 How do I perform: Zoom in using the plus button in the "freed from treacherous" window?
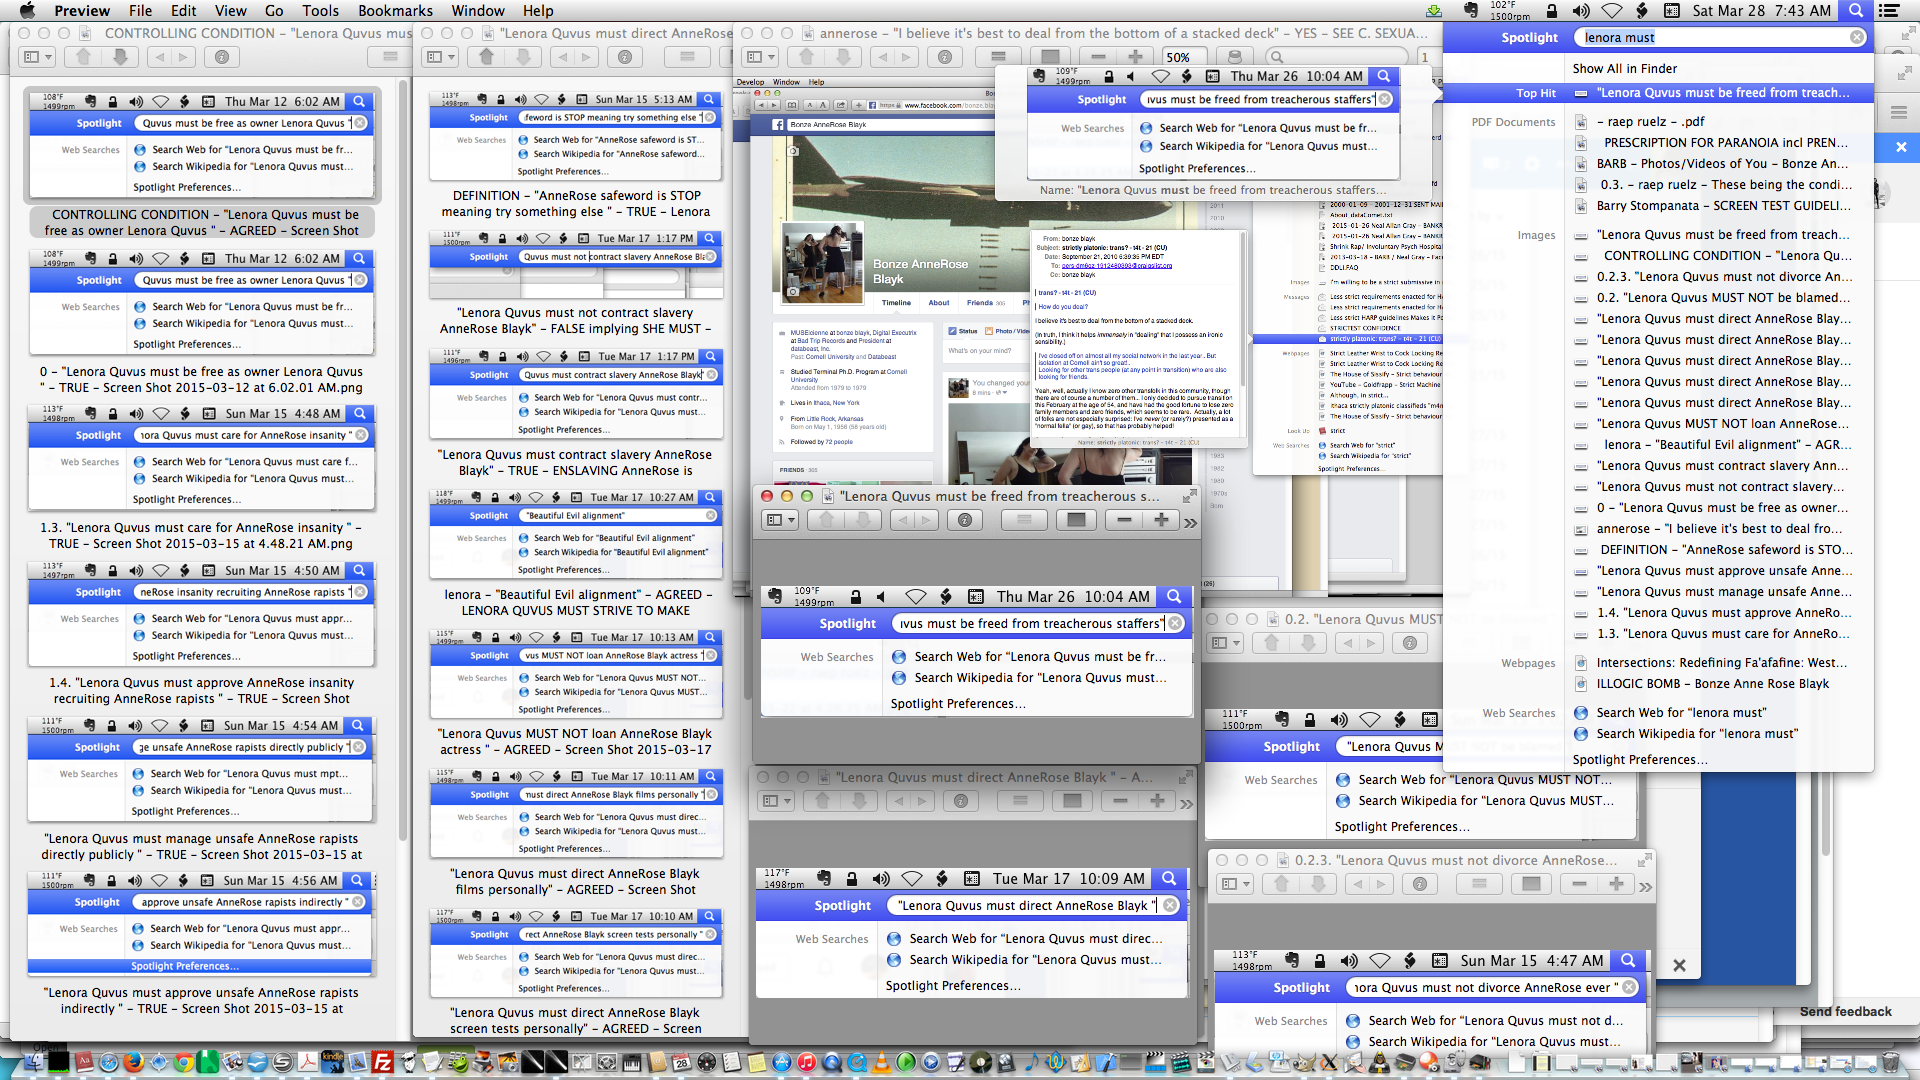coord(1161,520)
